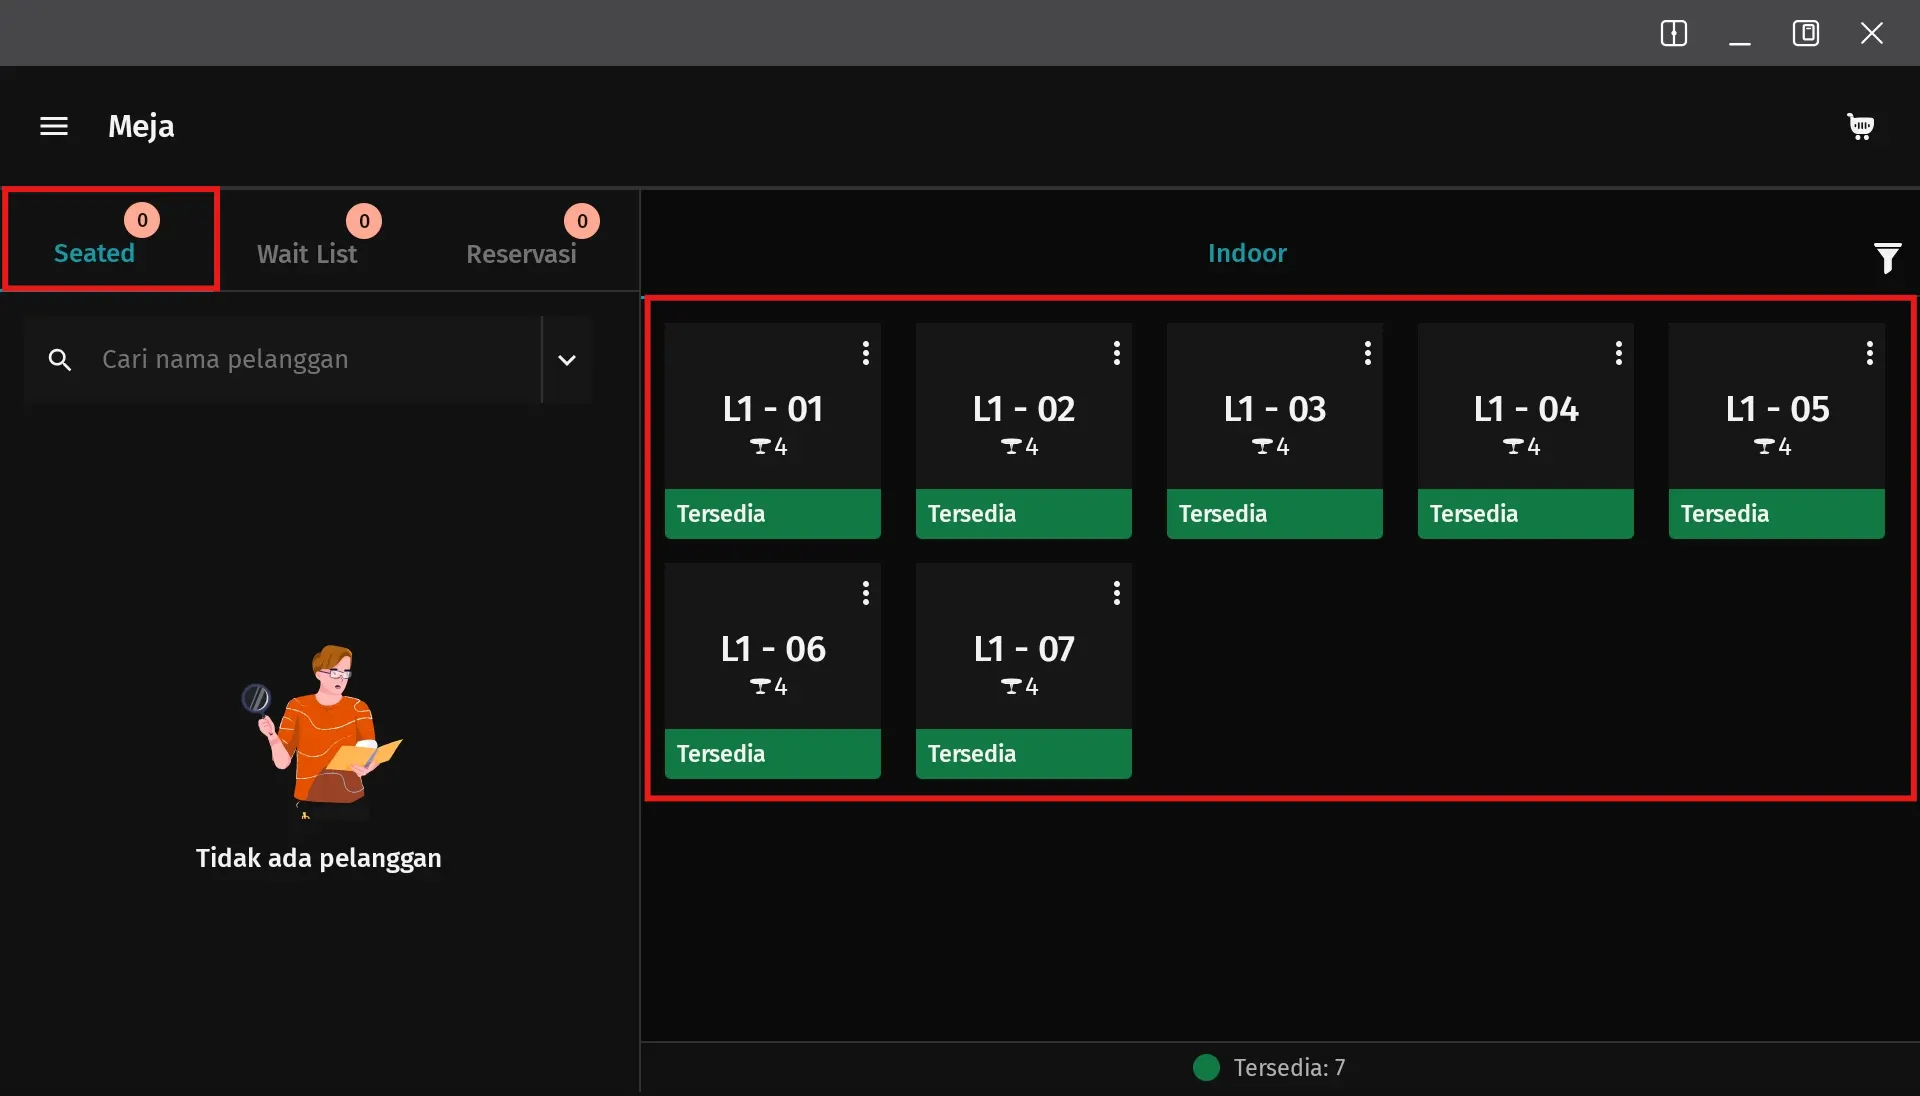Image resolution: width=1920 pixels, height=1096 pixels.
Task: Open three-dot menu on table L1 - 07
Action: pos(1117,593)
